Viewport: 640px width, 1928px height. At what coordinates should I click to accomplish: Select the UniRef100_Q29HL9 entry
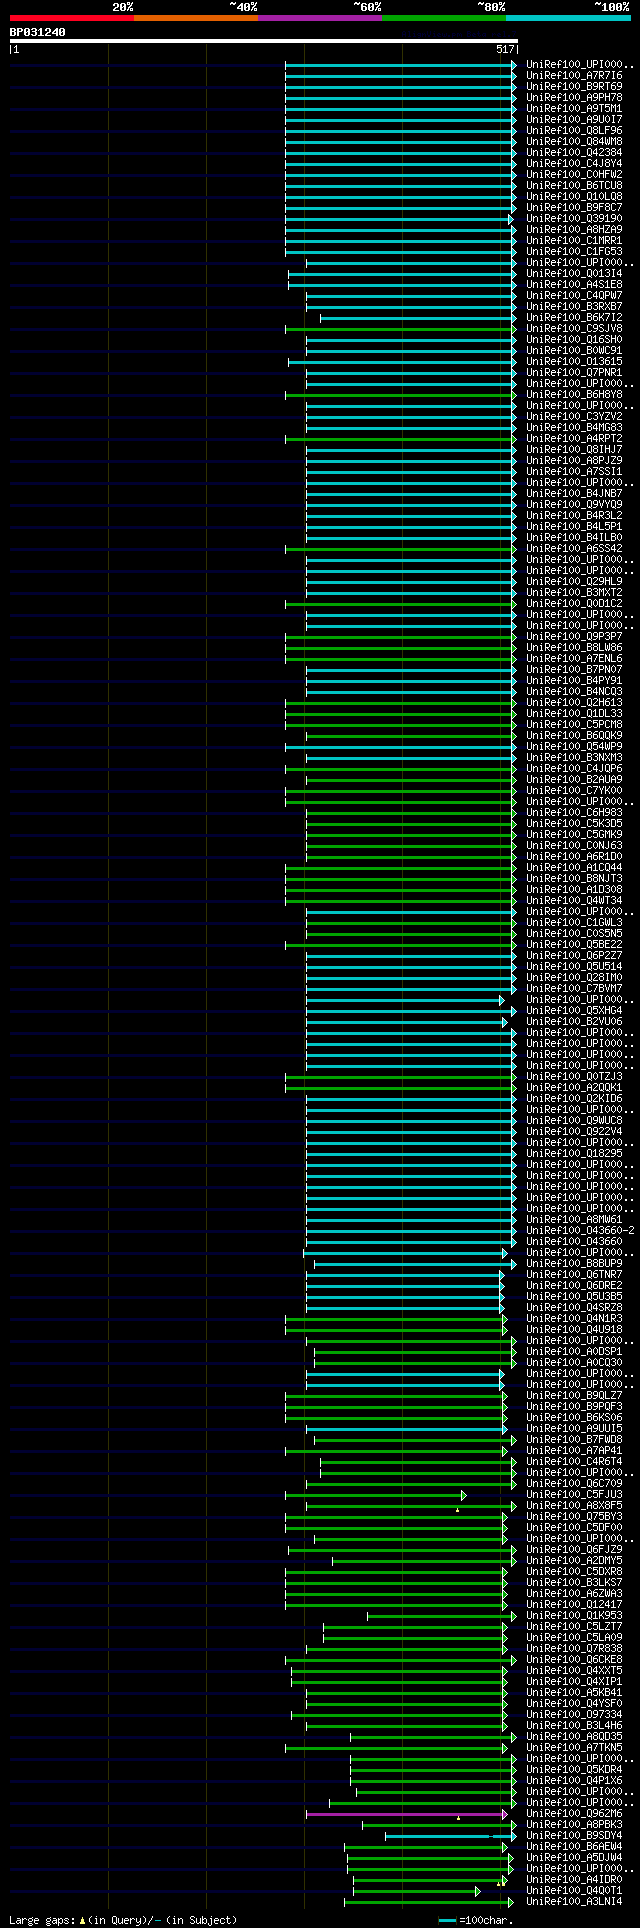tap(574, 582)
